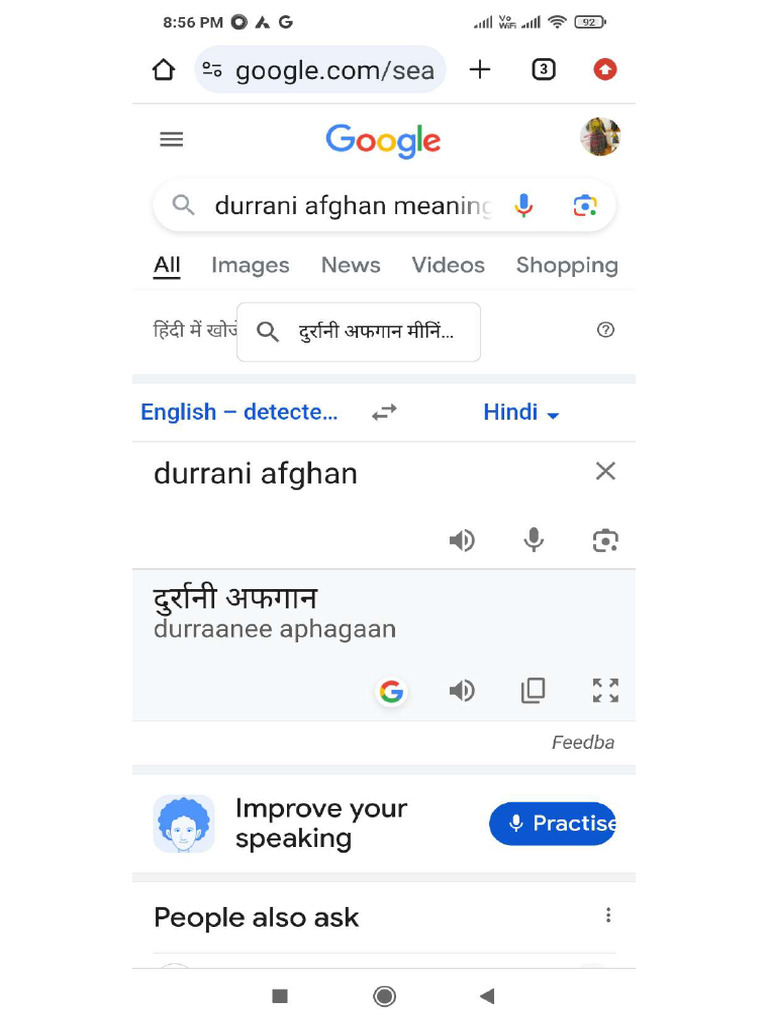Listen to source text durrani afghan
Screen dimensions: 768x1024
tap(462, 540)
